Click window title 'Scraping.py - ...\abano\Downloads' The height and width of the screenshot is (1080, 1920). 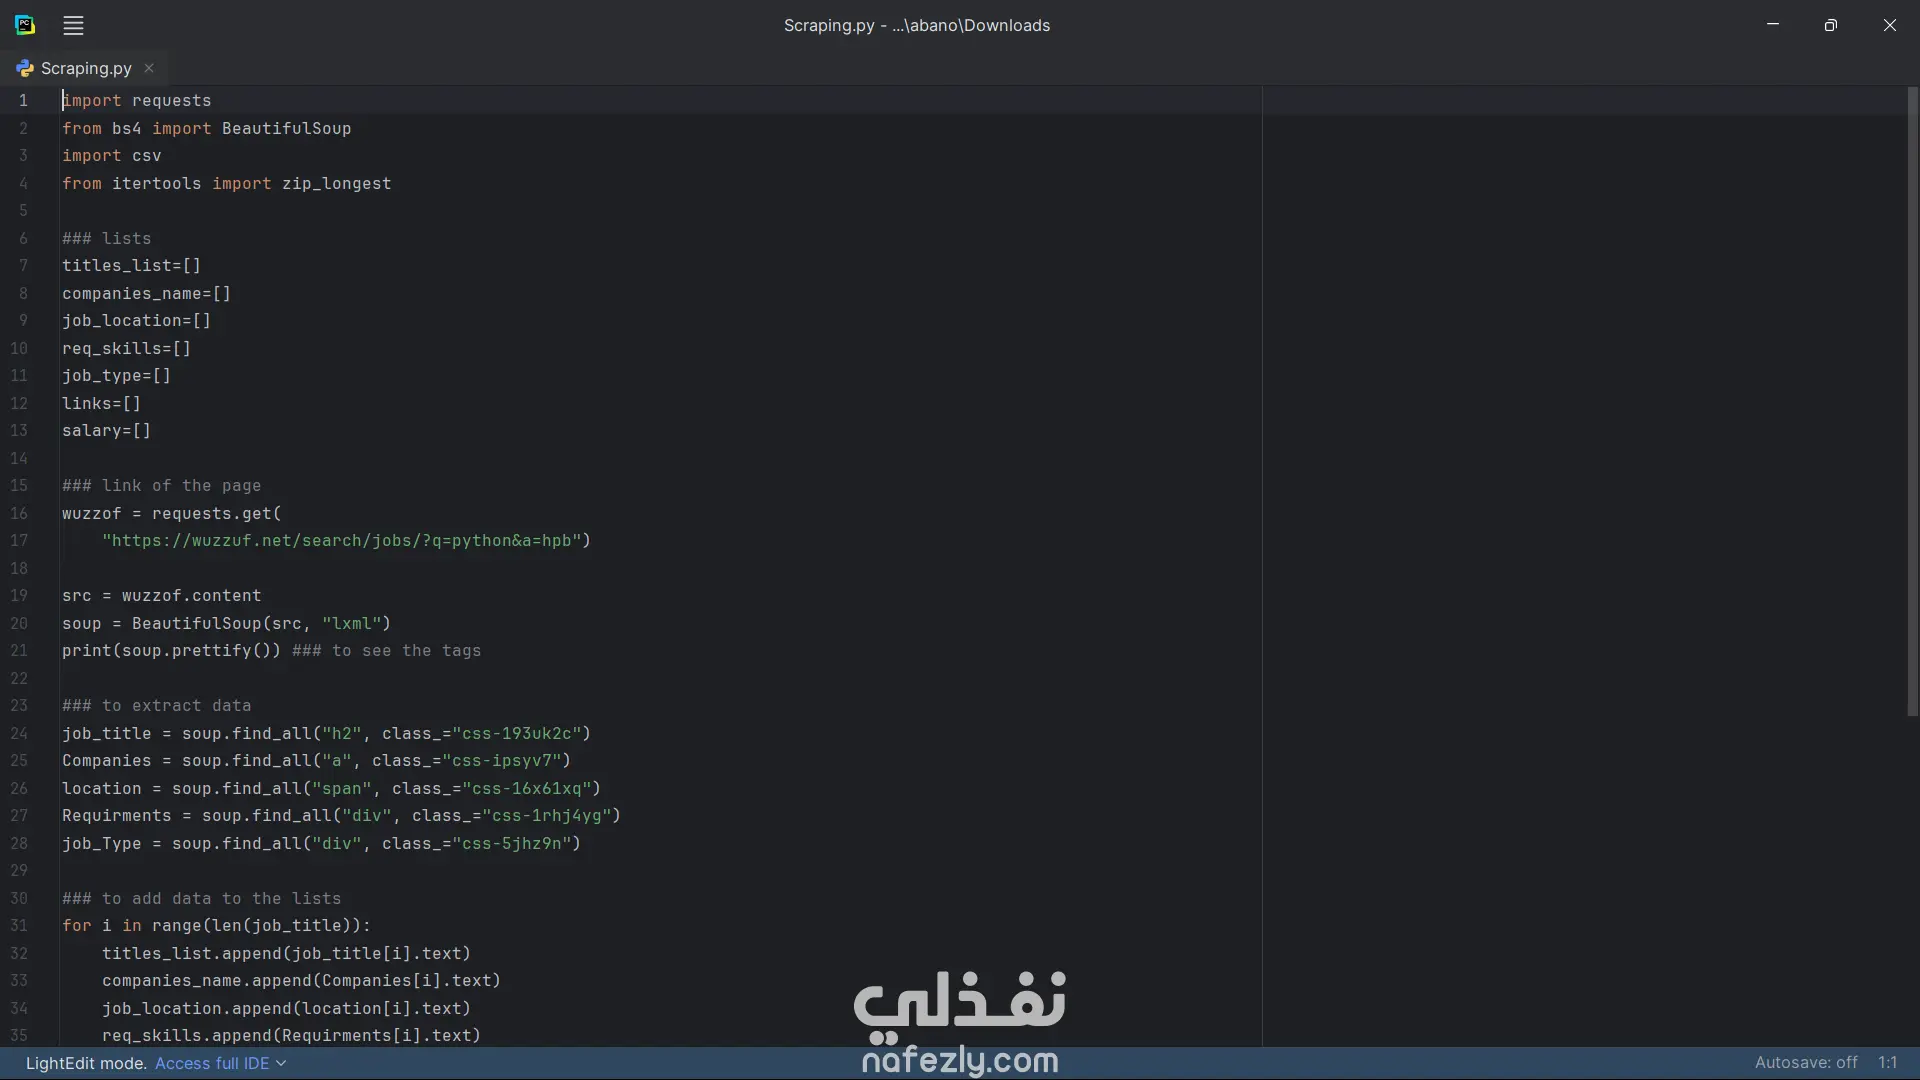tap(917, 25)
